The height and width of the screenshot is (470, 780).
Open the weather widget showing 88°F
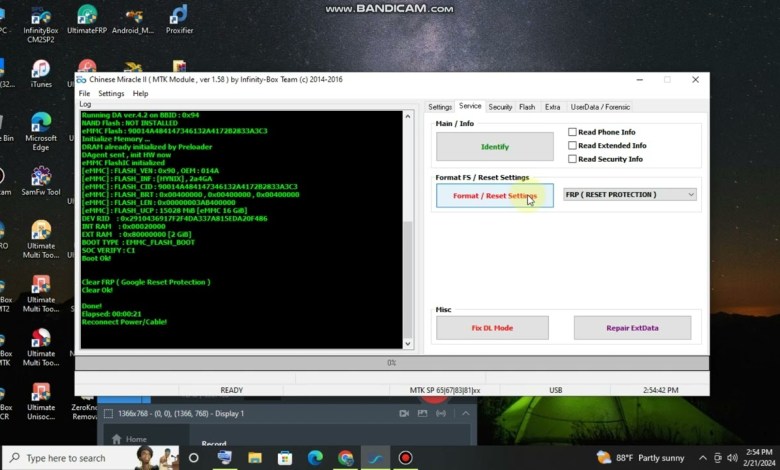[641, 458]
